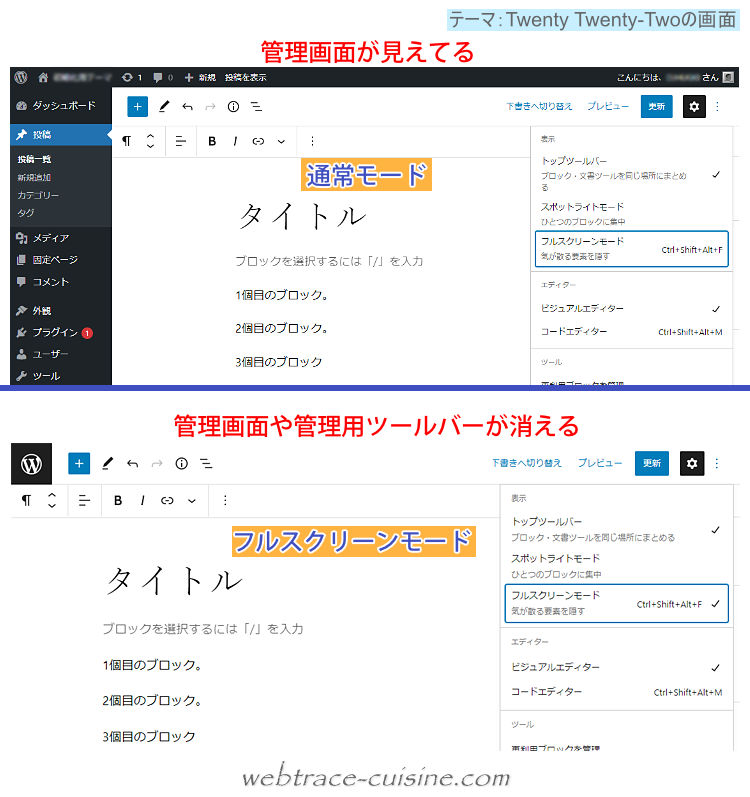Toggle italic in the upper block toolbar
Image resolution: width=750 pixels, height=797 pixels.
click(x=235, y=141)
